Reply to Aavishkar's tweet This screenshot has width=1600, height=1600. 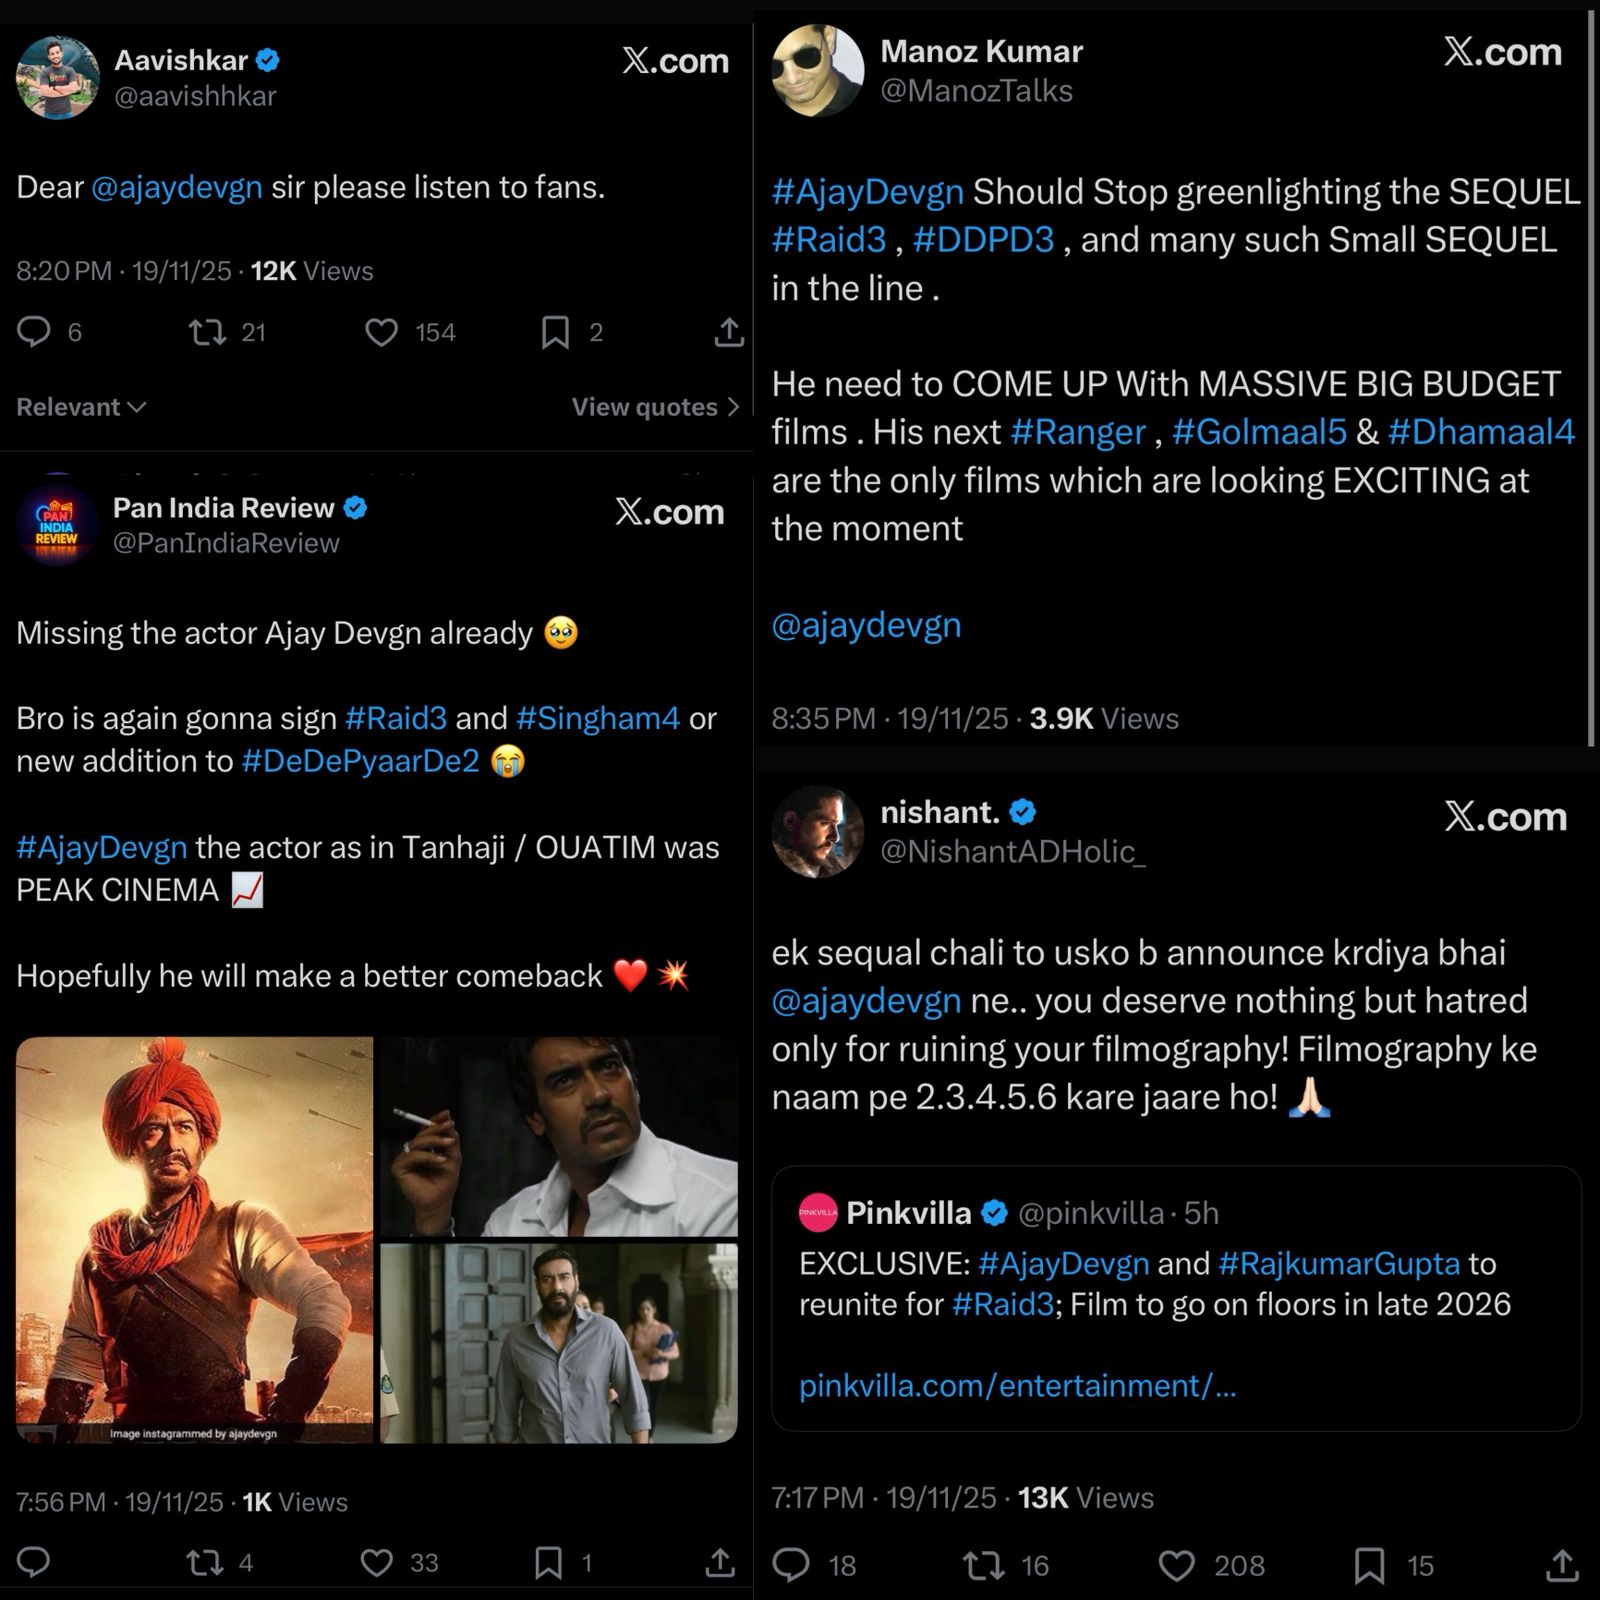pyautogui.click(x=34, y=332)
